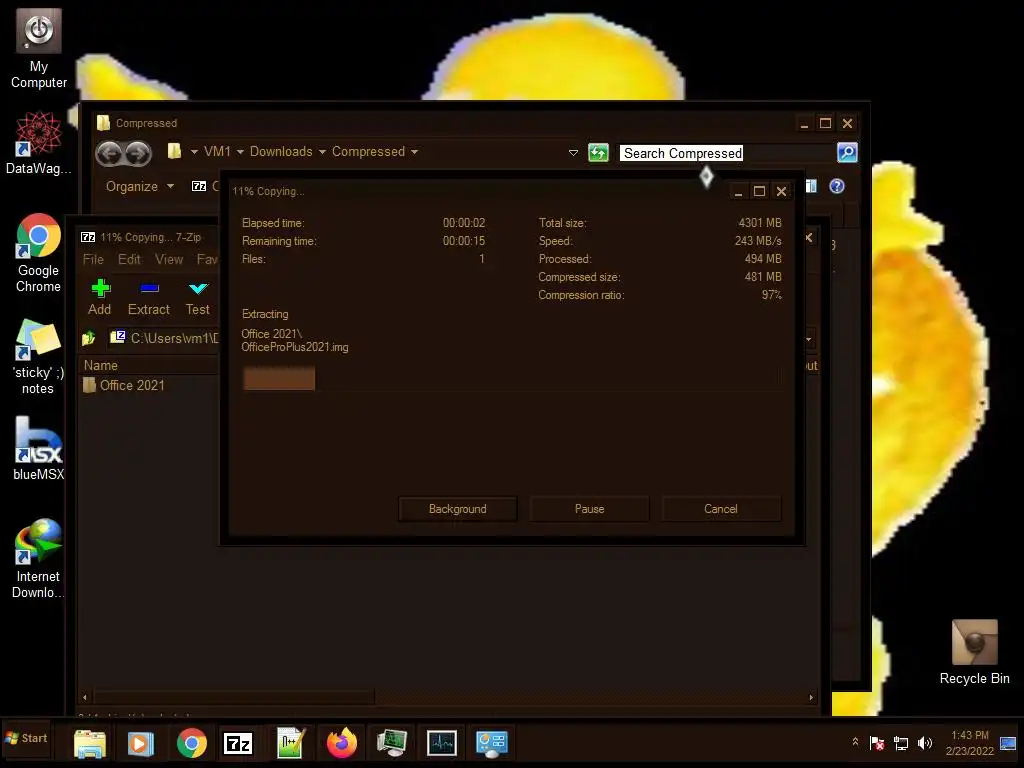Open the 7-Zip Favorites menu
1024x768 pixels.
tap(207, 259)
